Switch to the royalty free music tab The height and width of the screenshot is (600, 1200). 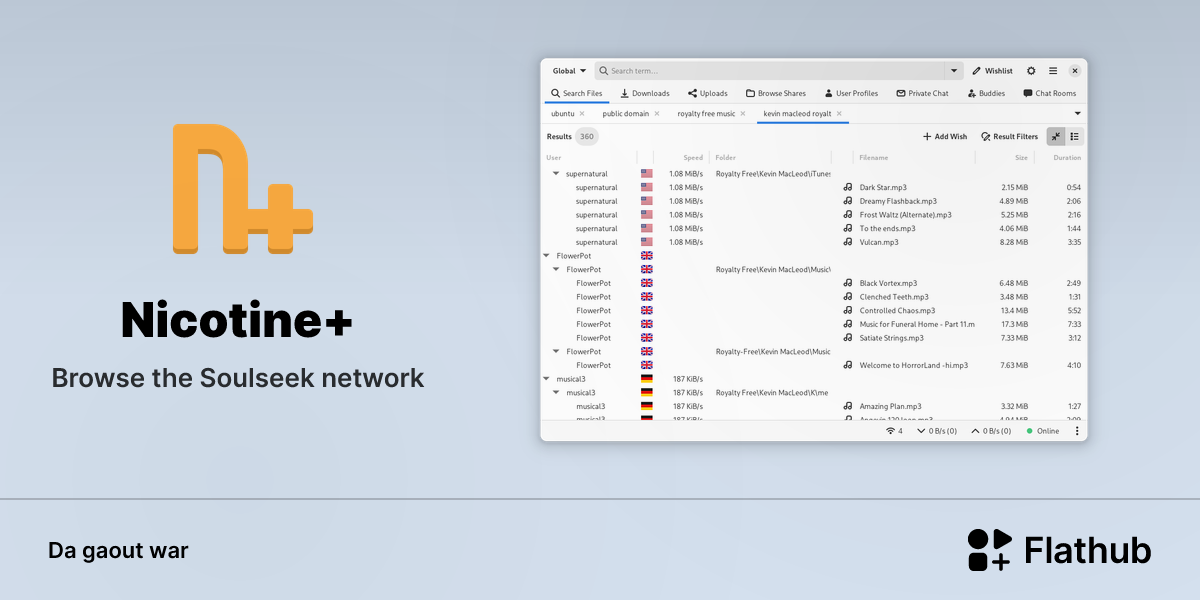706,114
